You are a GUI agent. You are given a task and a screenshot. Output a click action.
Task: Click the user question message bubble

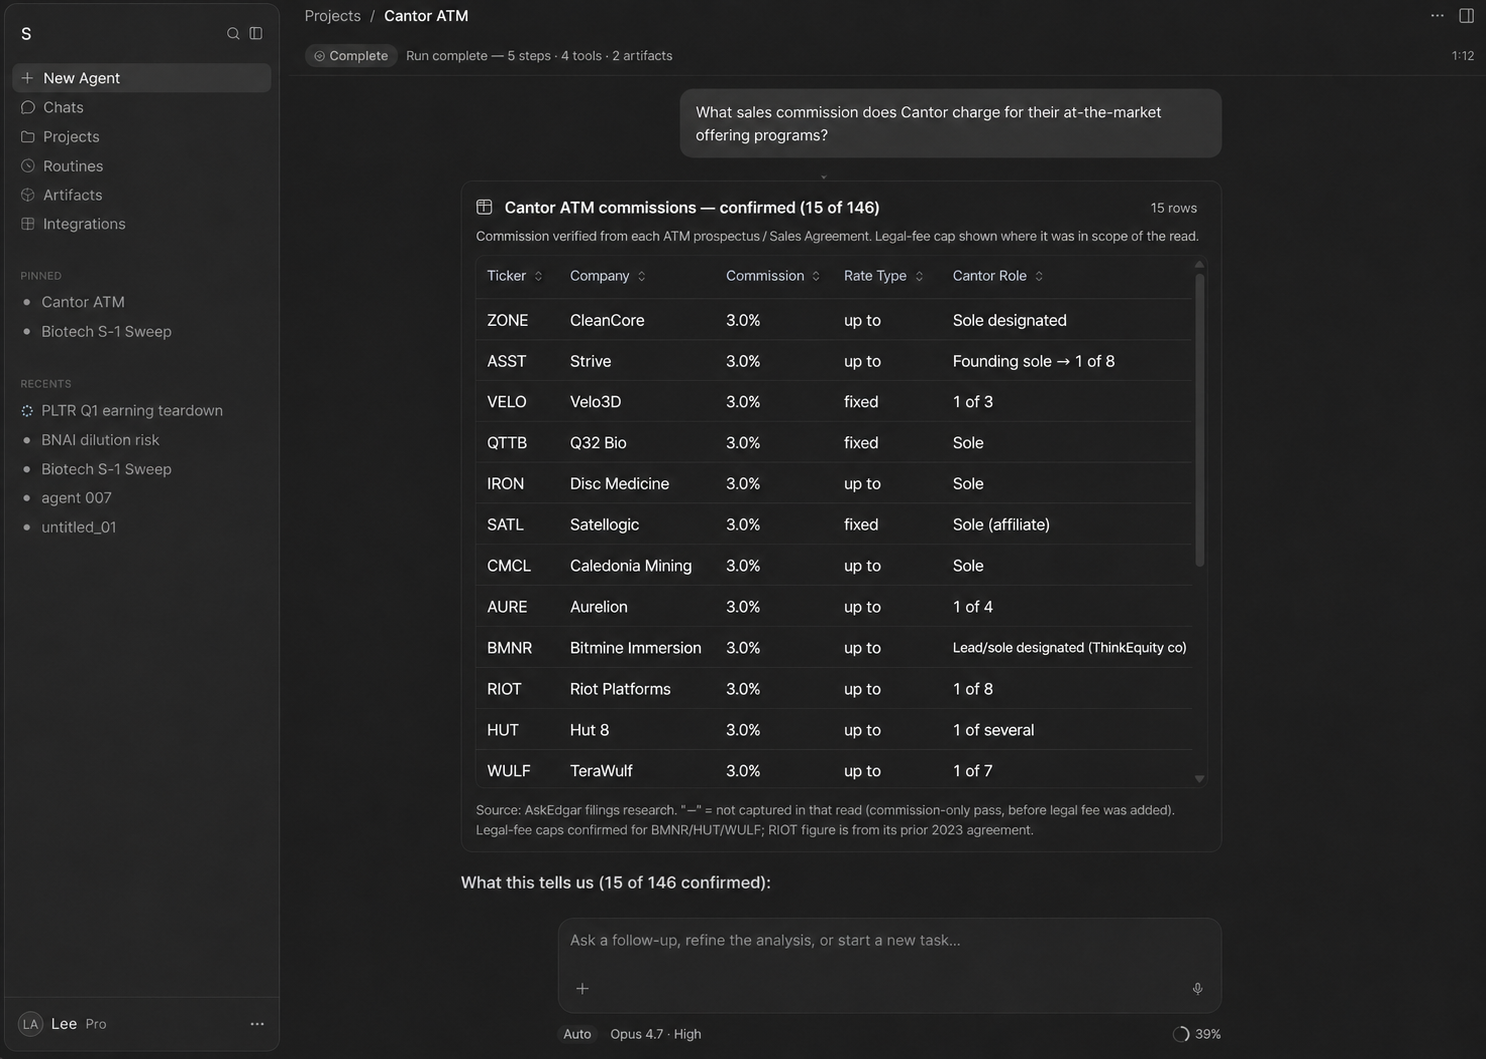point(950,124)
